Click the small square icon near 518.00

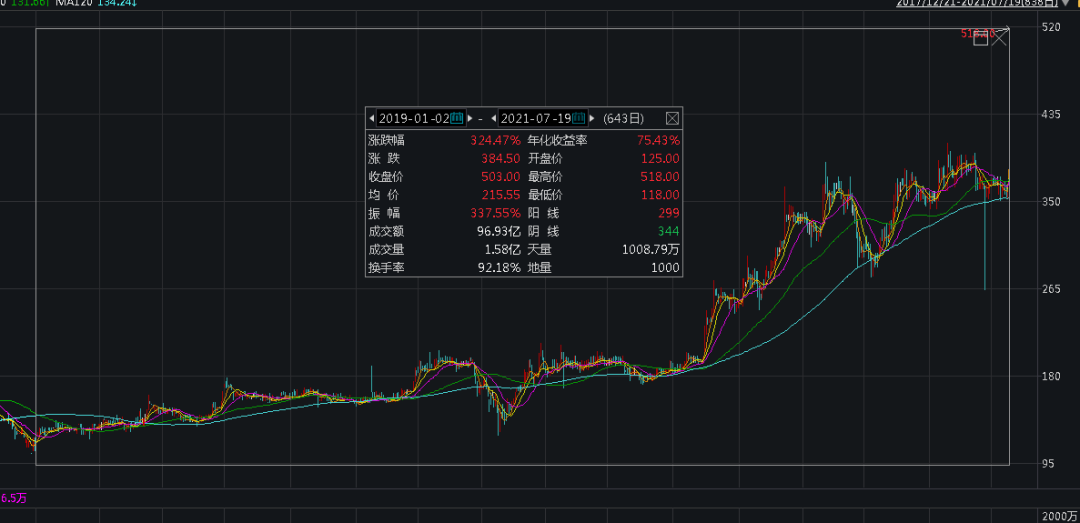coord(980,39)
